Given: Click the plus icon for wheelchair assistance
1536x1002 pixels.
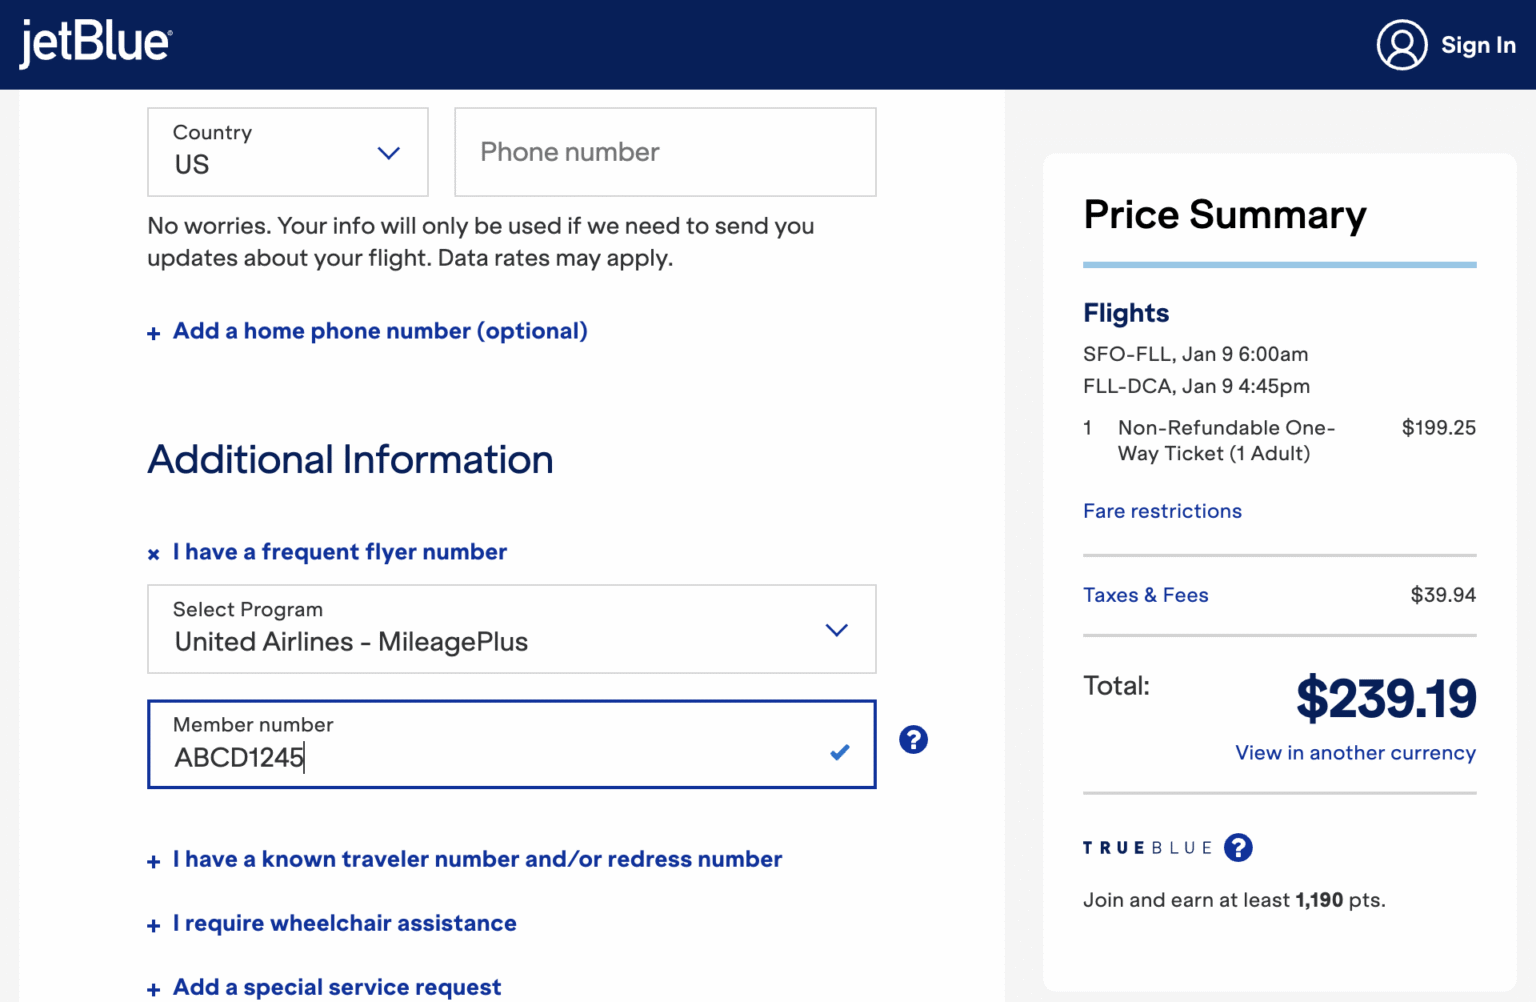Looking at the screenshot, I should click(154, 925).
